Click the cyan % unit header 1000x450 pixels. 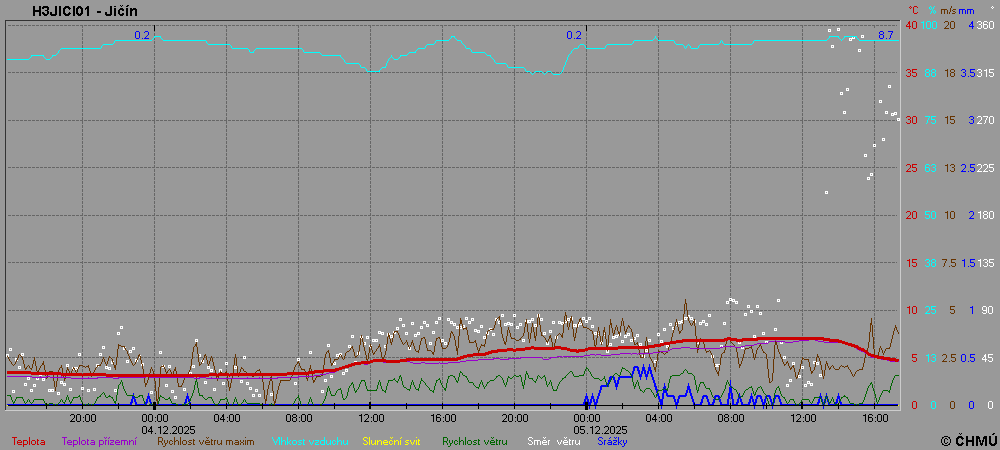tap(931, 11)
